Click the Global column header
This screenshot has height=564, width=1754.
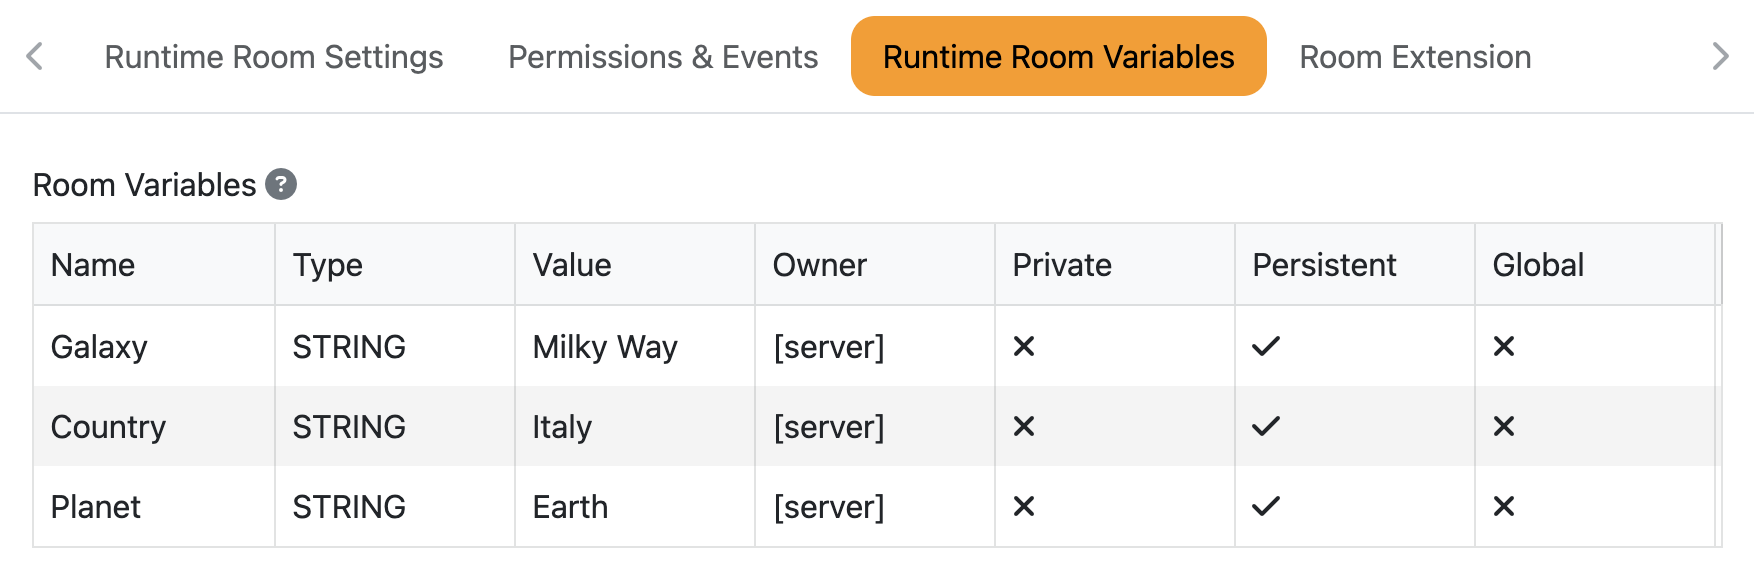pyautogui.click(x=1595, y=265)
